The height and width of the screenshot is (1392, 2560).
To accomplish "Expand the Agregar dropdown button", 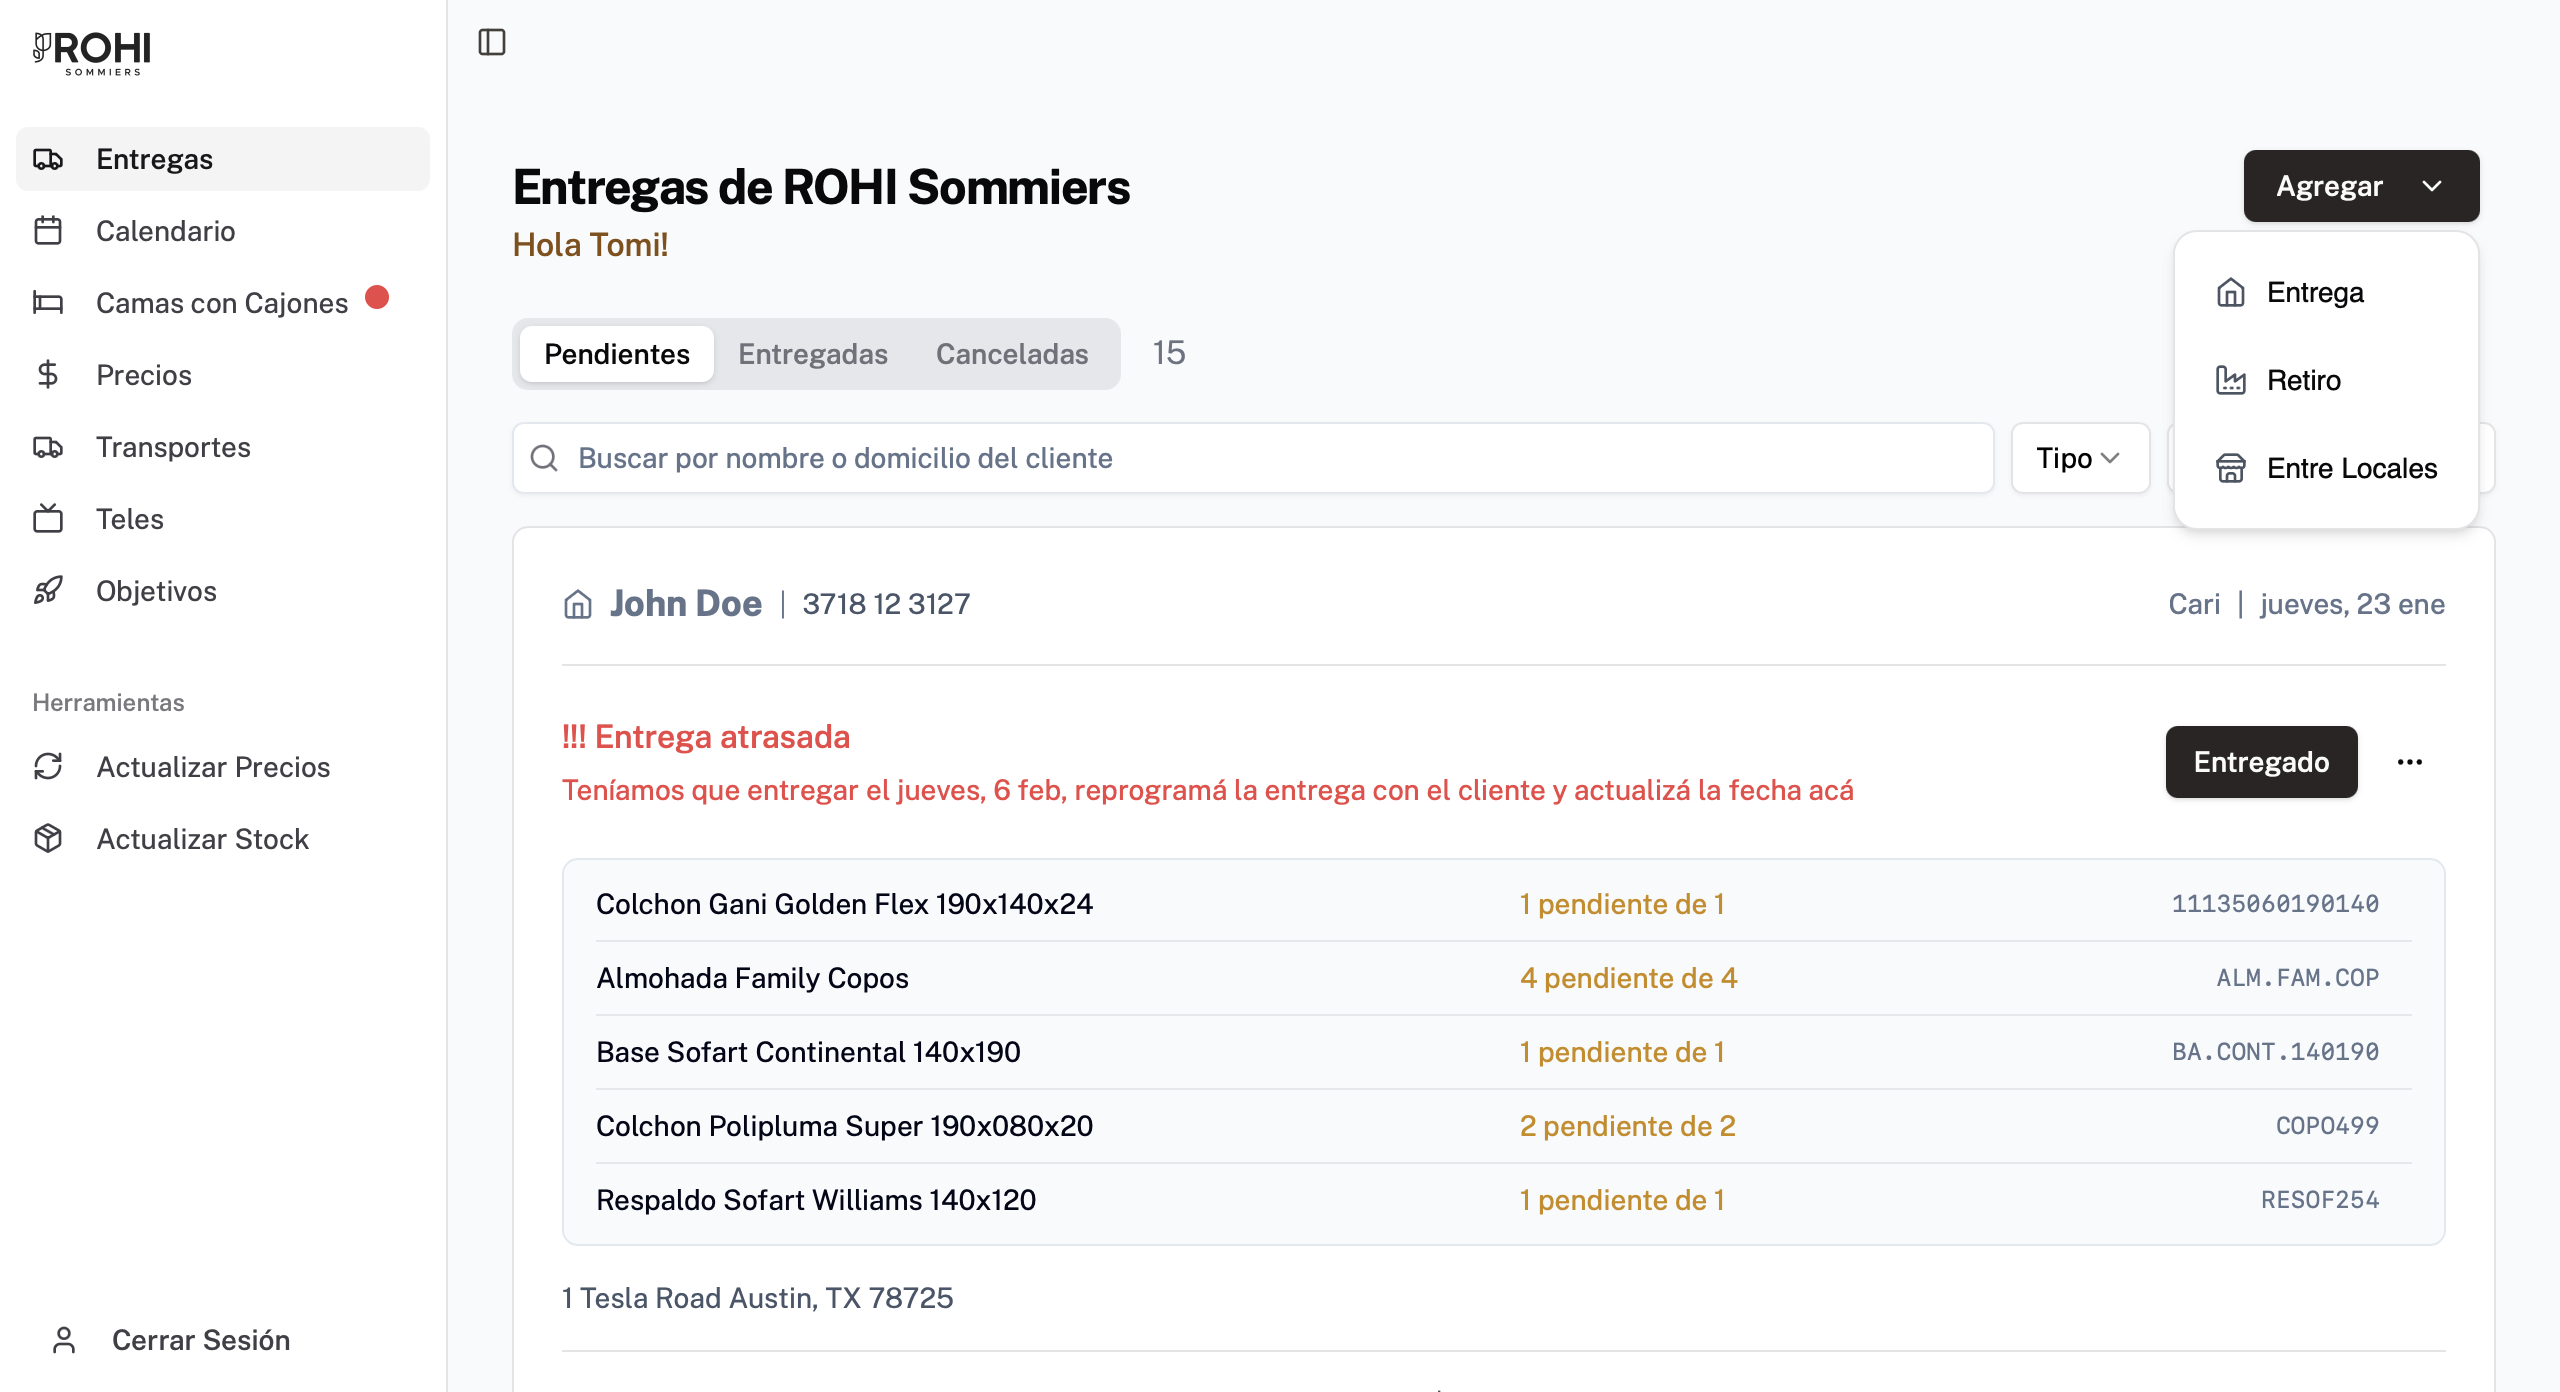I will point(2361,186).
